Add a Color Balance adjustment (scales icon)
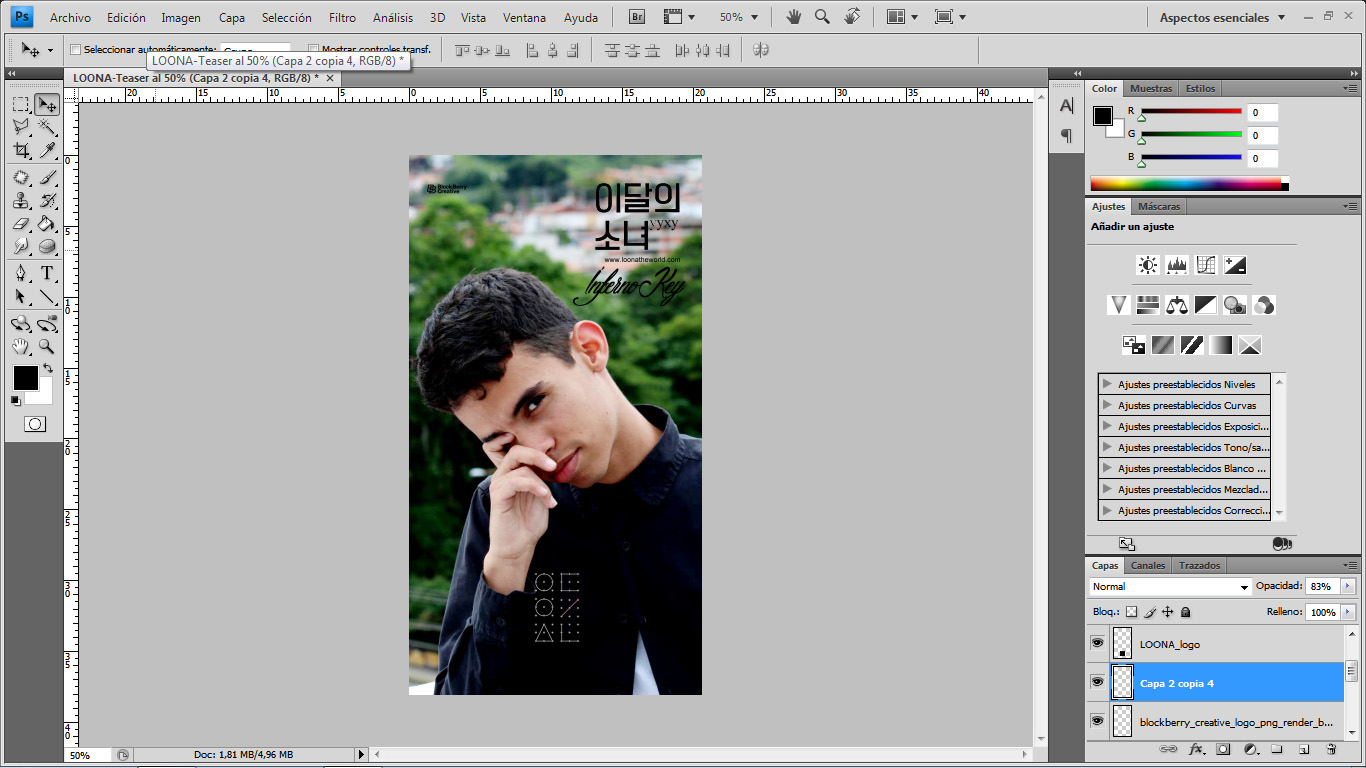Viewport: 1366px width, 768px height. point(1176,305)
